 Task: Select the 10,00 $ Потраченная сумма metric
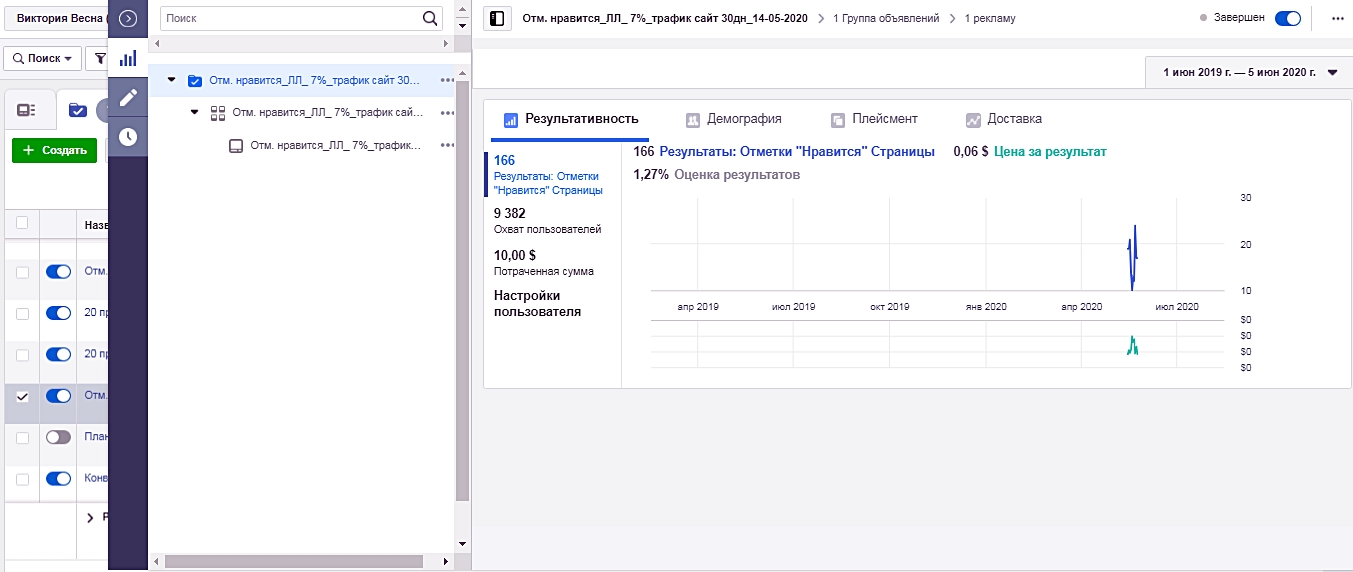pos(543,263)
